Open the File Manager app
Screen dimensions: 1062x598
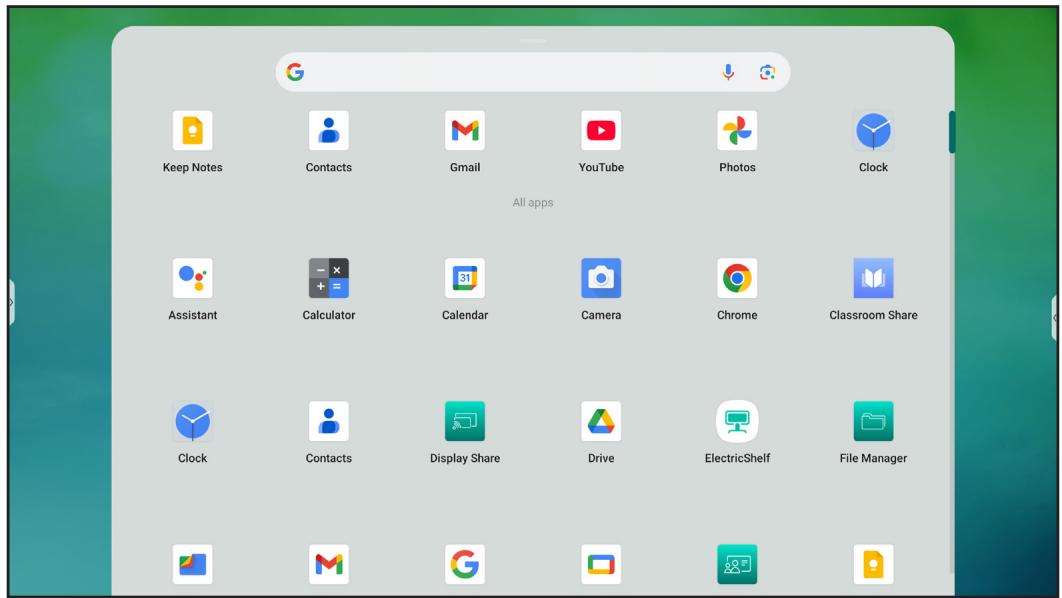(x=873, y=421)
